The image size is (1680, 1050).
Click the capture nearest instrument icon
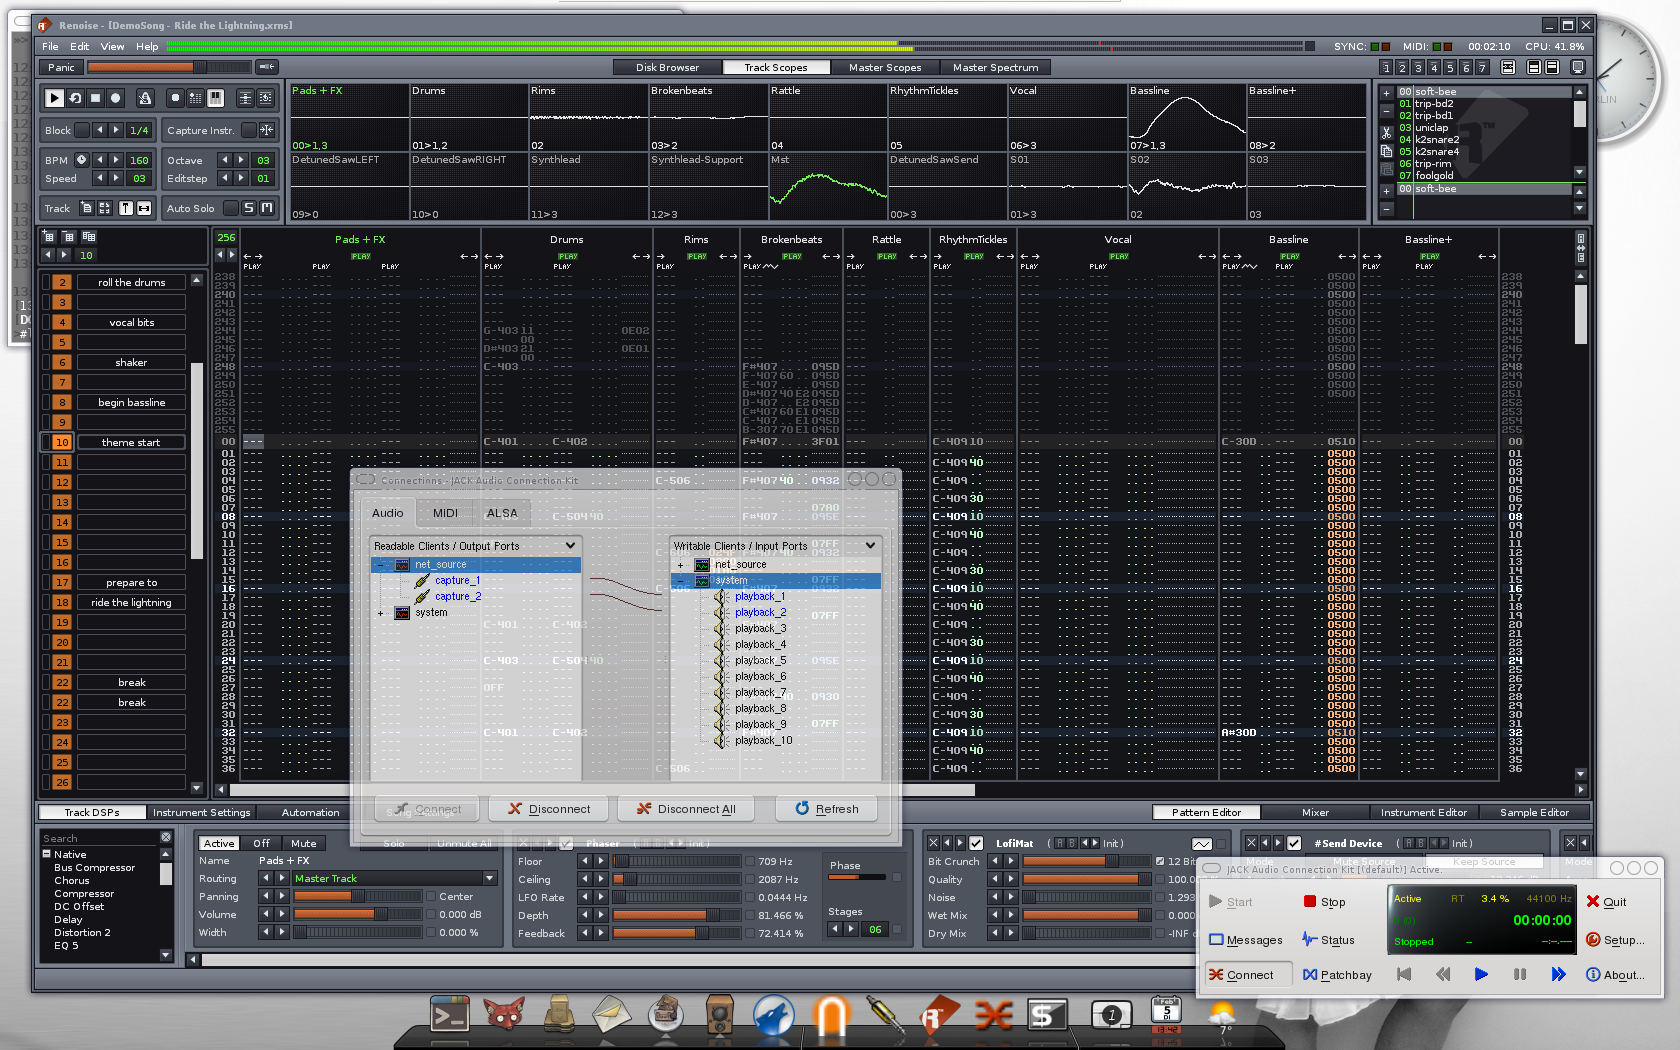tap(266, 130)
